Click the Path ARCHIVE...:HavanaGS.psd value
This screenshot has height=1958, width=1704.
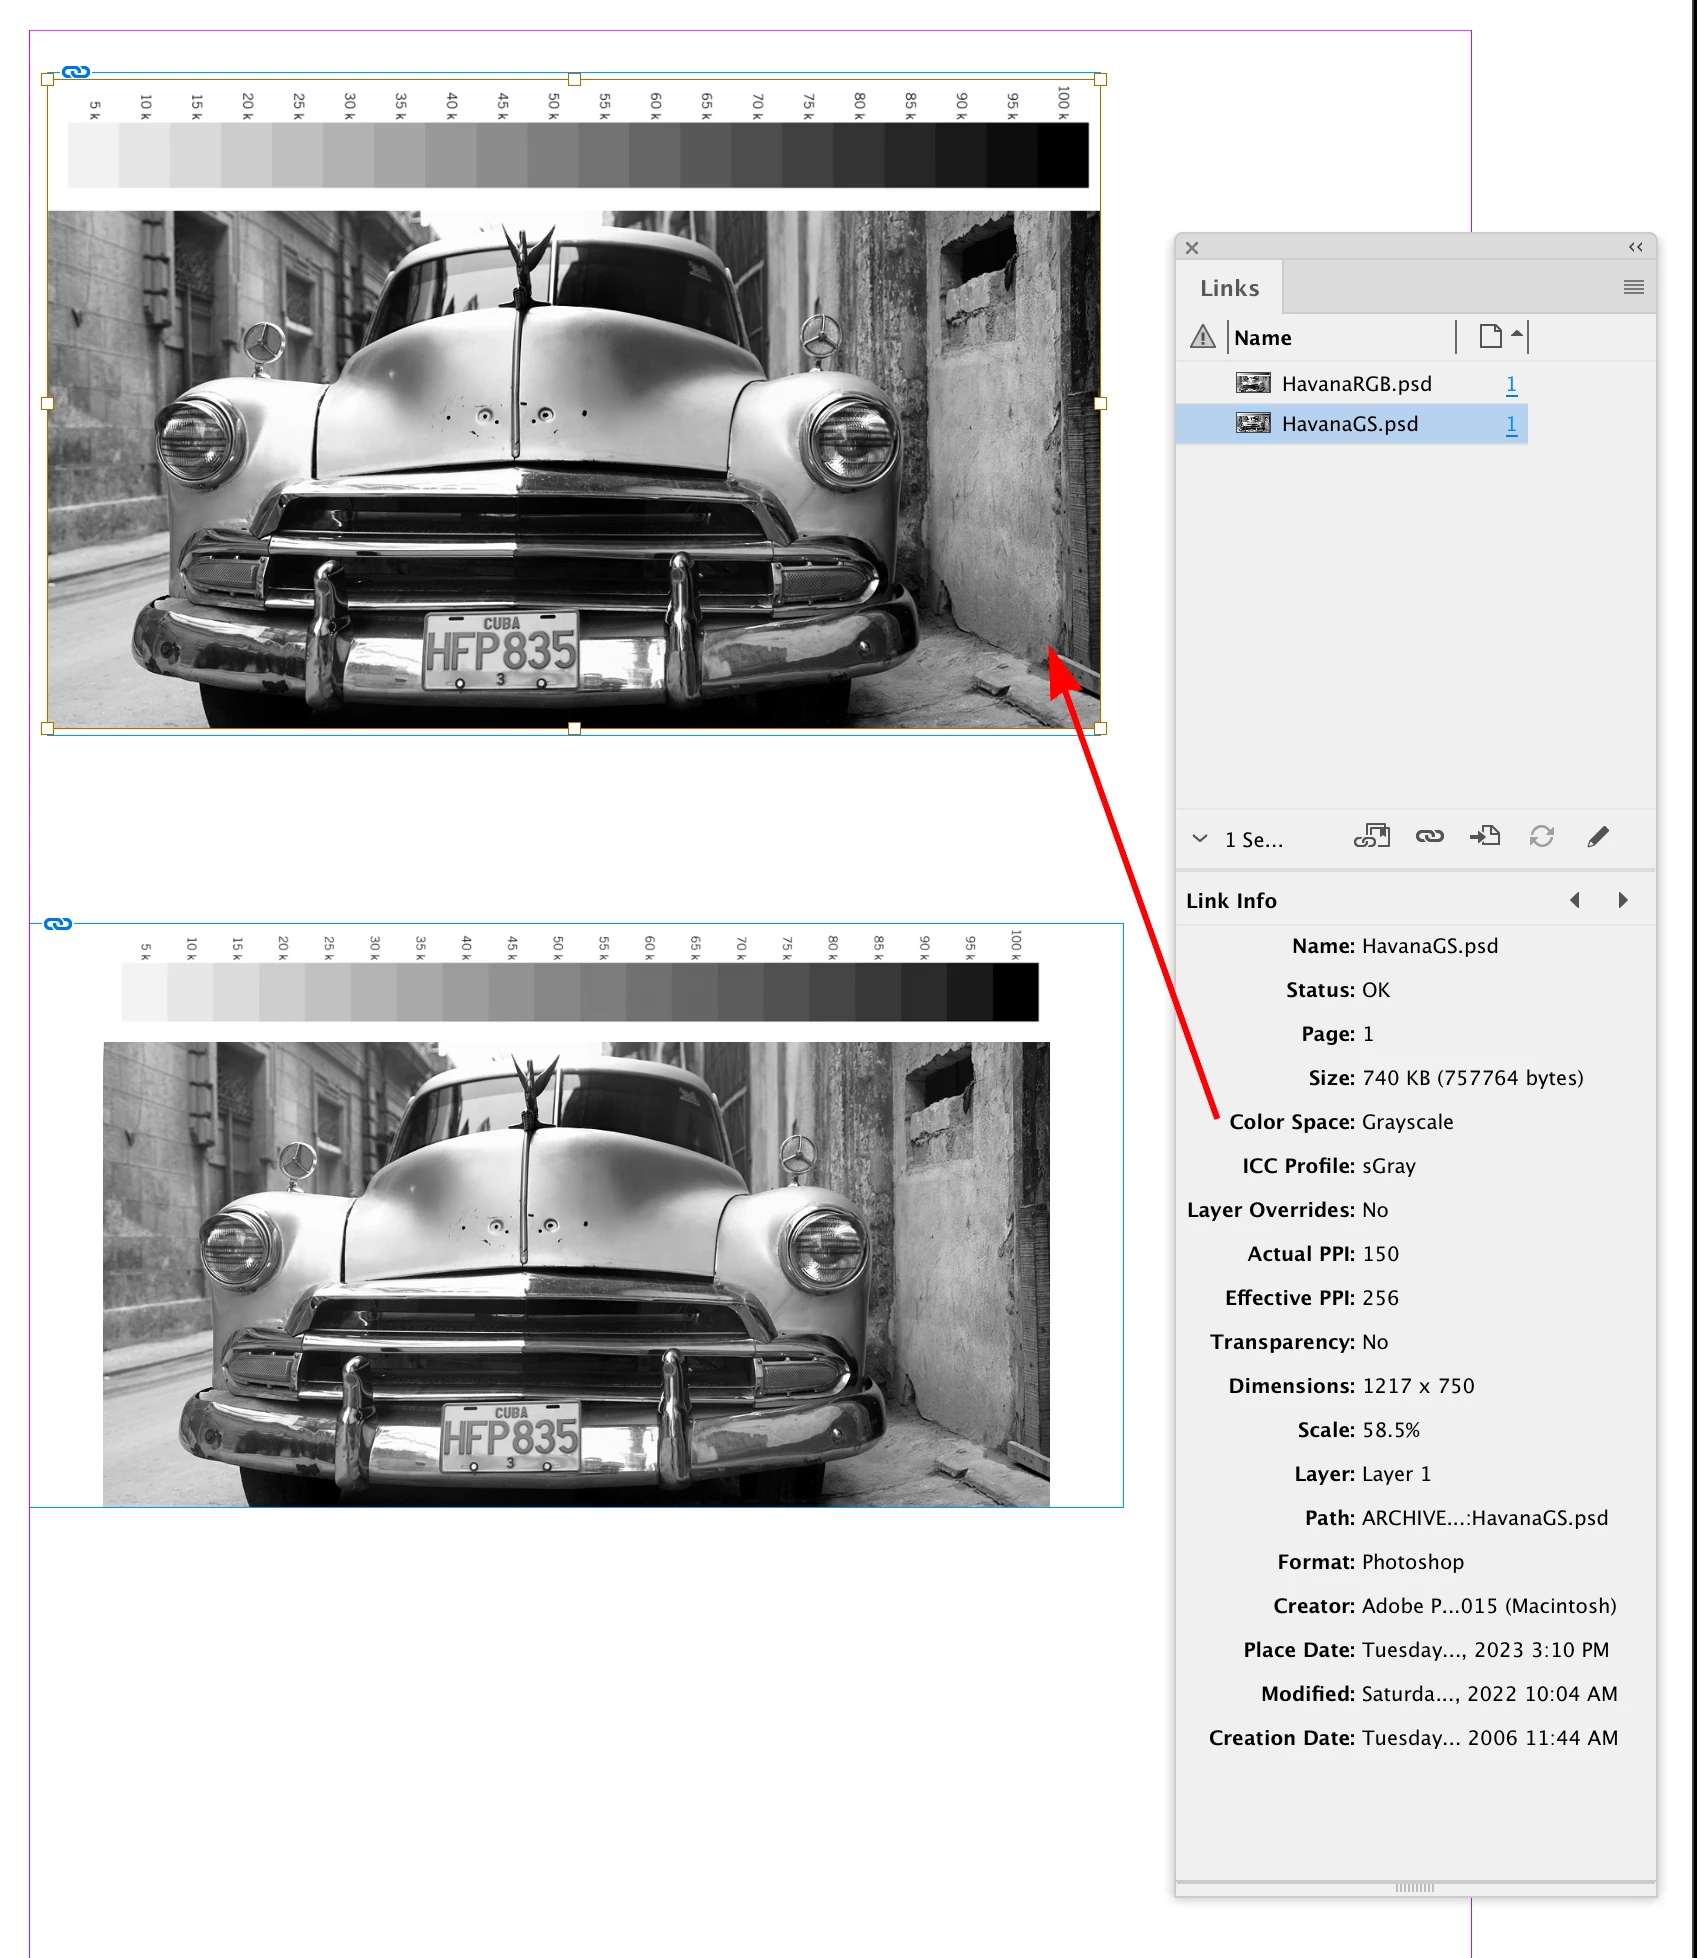pyautogui.click(x=1485, y=1518)
